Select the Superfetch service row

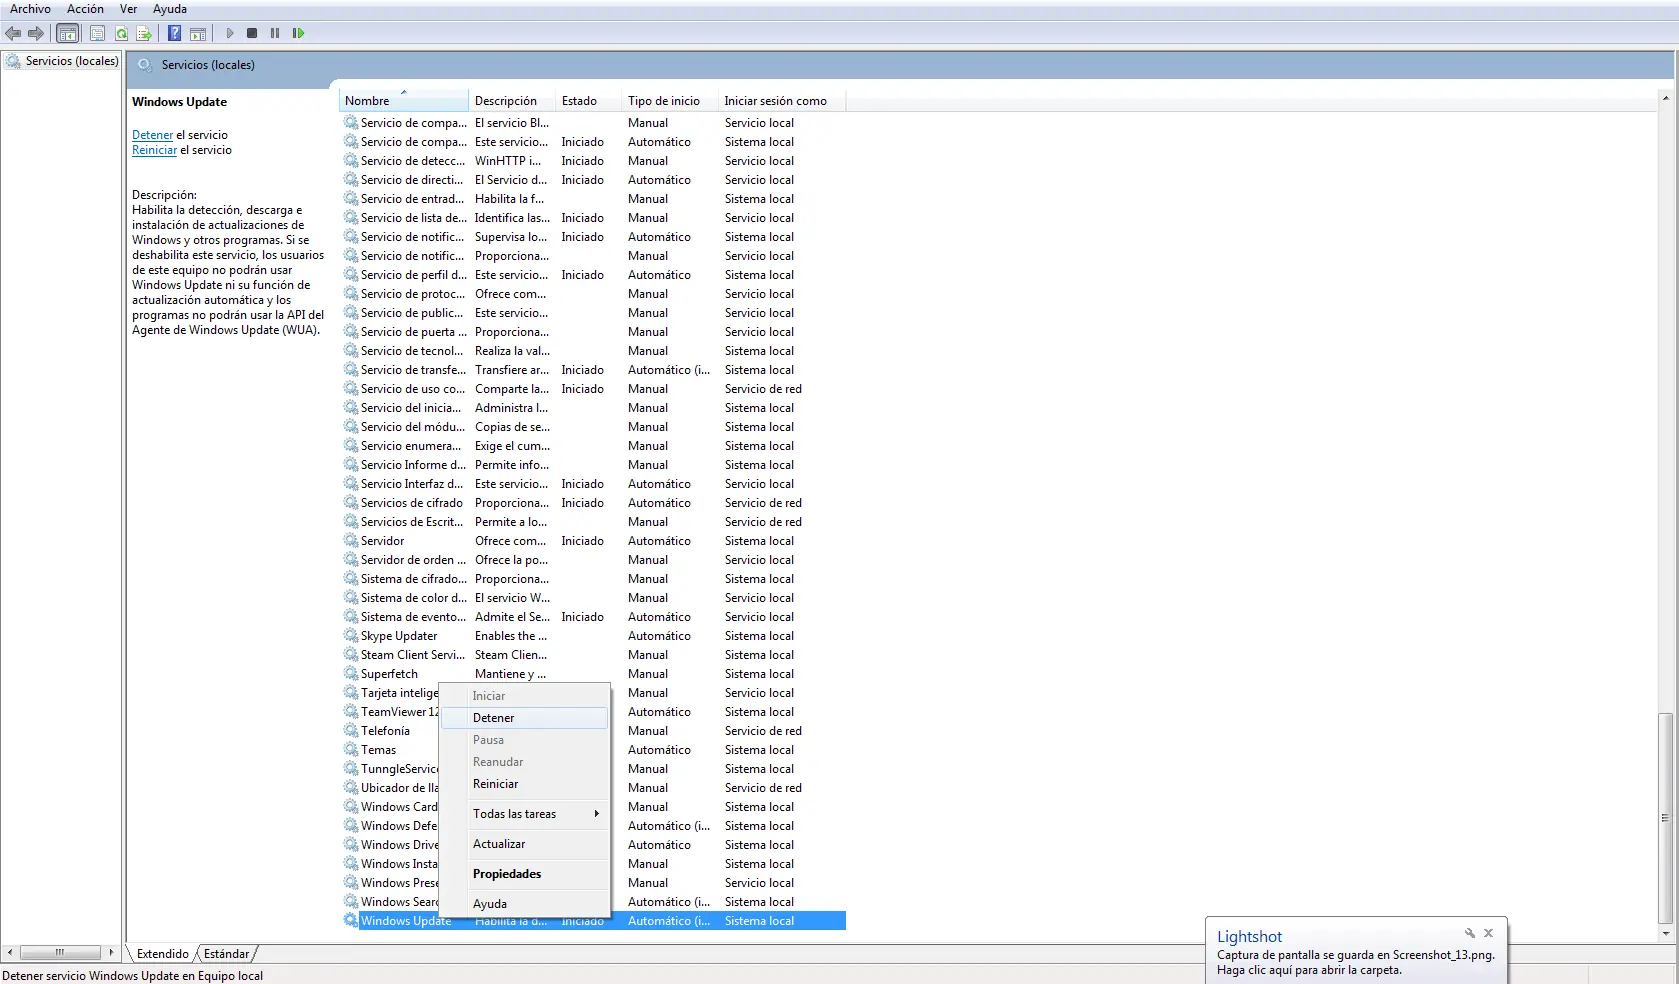(594, 674)
